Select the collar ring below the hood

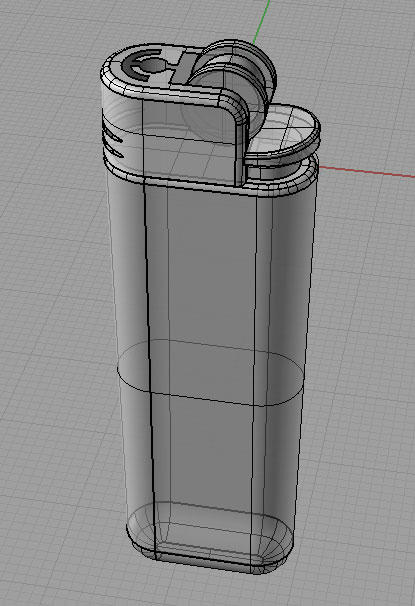(x=211, y=180)
